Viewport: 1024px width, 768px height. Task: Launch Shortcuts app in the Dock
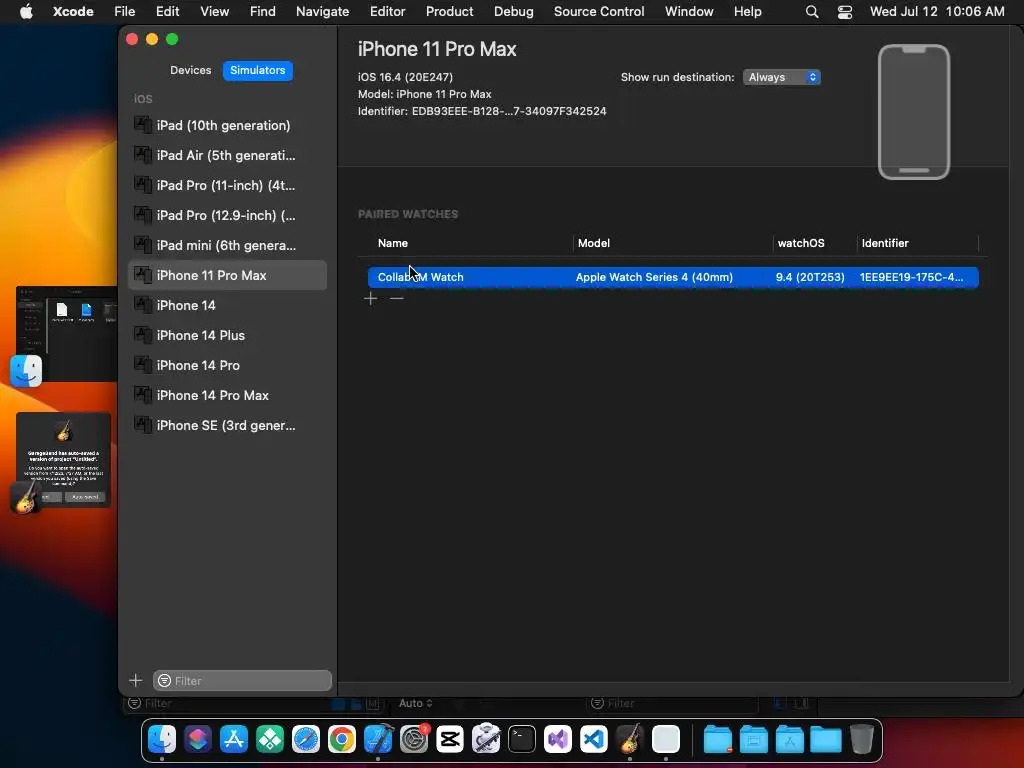tap(198, 739)
